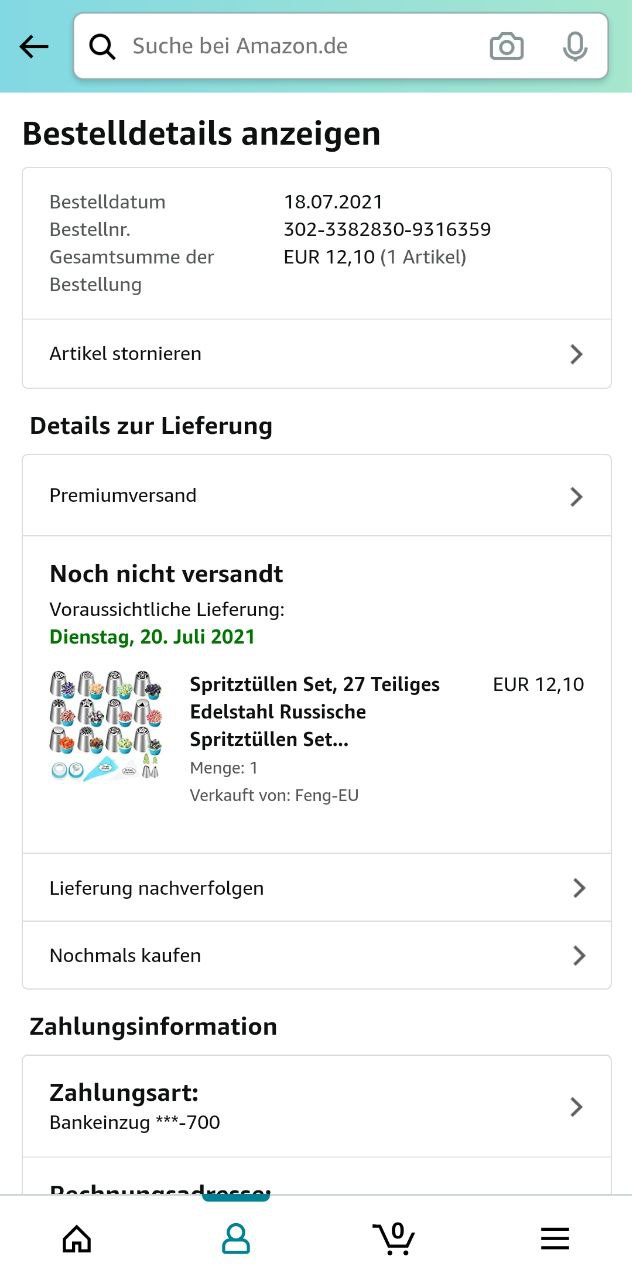Open Spritztüllen Set product title link

(314, 712)
